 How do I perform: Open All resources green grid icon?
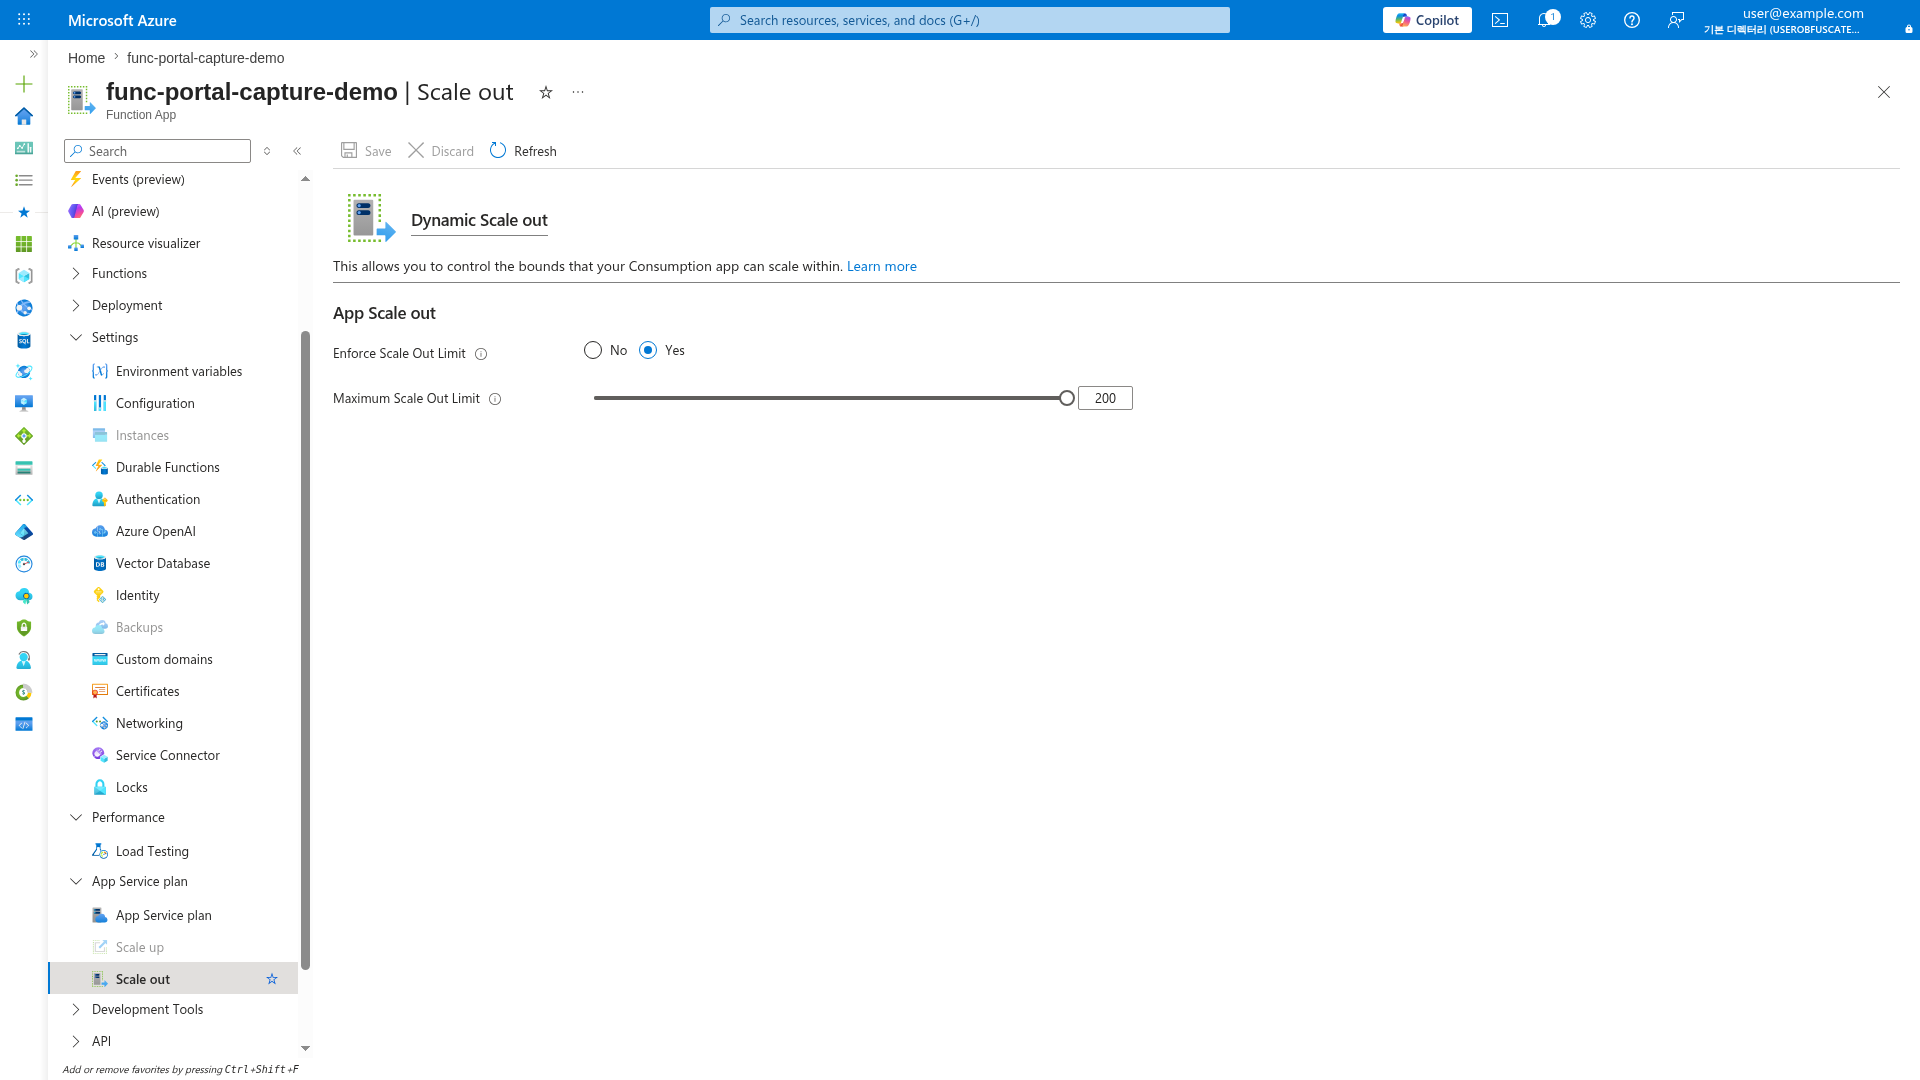point(24,244)
